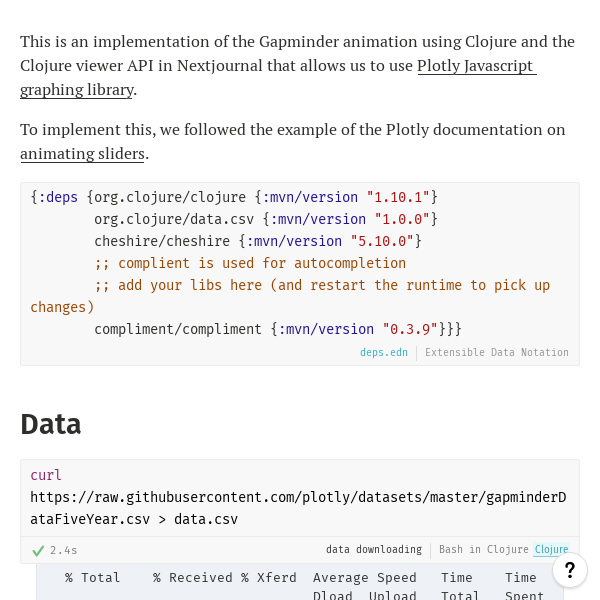Follow the animating sliders link
This screenshot has height=600, width=600.
[x=82, y=154]
